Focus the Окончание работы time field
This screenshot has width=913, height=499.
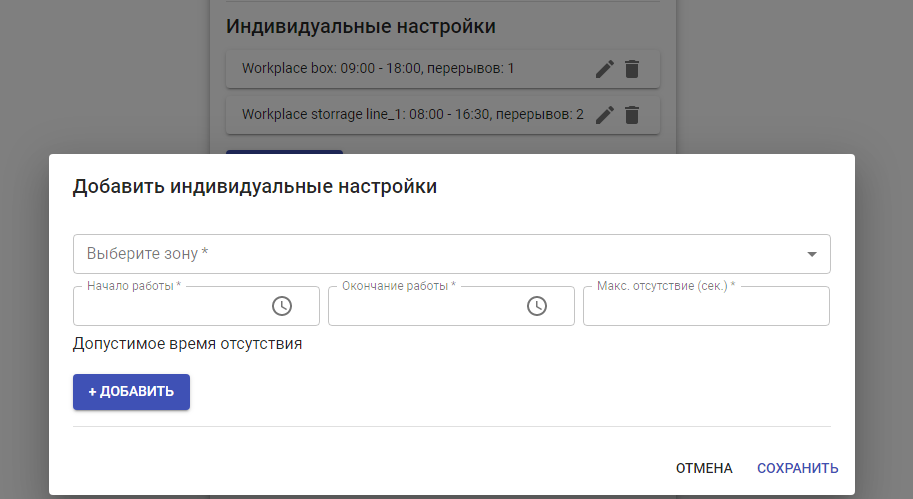click(425, 307)
